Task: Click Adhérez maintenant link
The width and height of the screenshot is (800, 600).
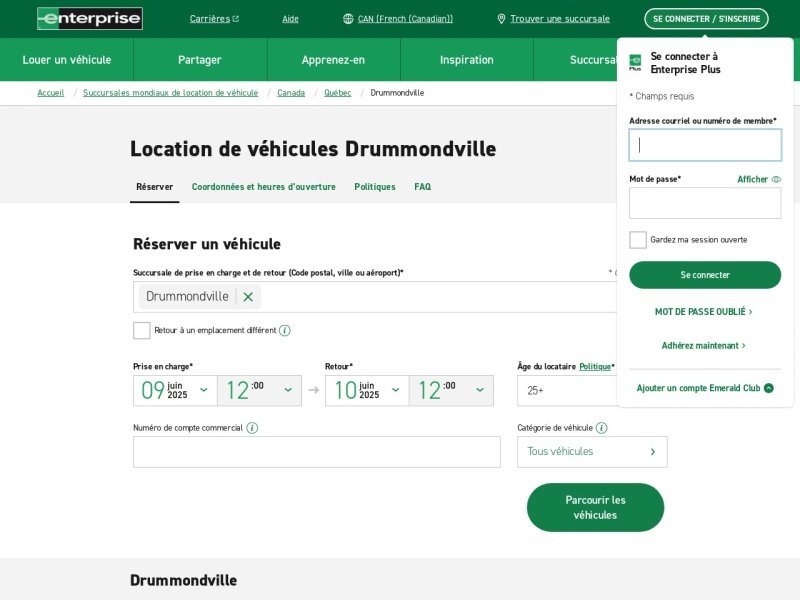Action: pyautogui.click(x=704, y=346)
